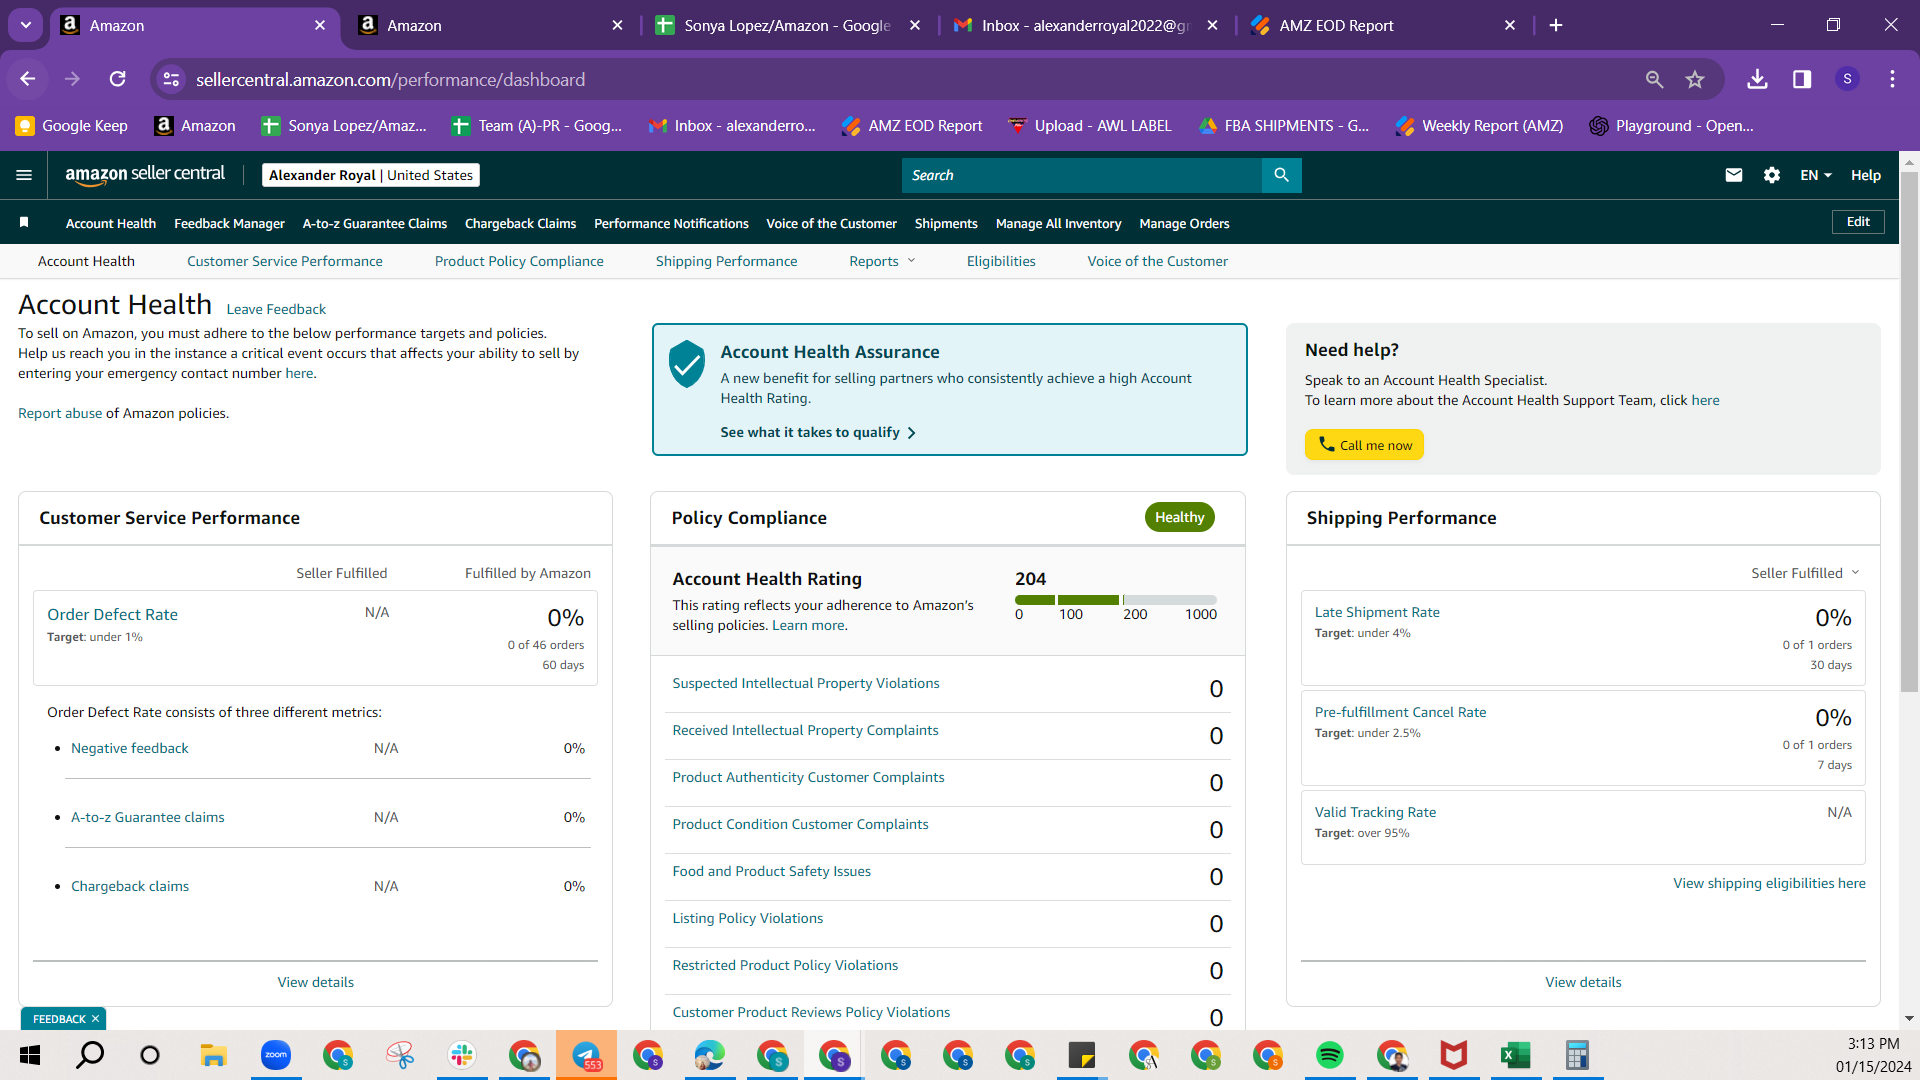Image resolution: width=1920 pixels, height=1080 pixels.
Task: Open the tab search dropdown arrow
Action: point(26,25)
